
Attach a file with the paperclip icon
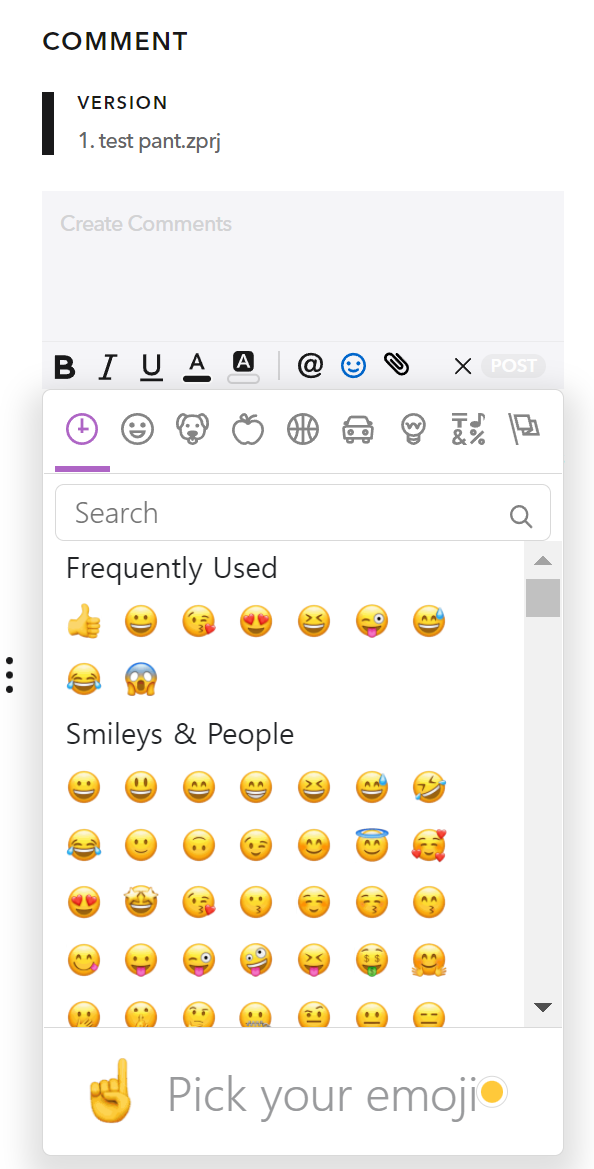(x=396, y=365)
